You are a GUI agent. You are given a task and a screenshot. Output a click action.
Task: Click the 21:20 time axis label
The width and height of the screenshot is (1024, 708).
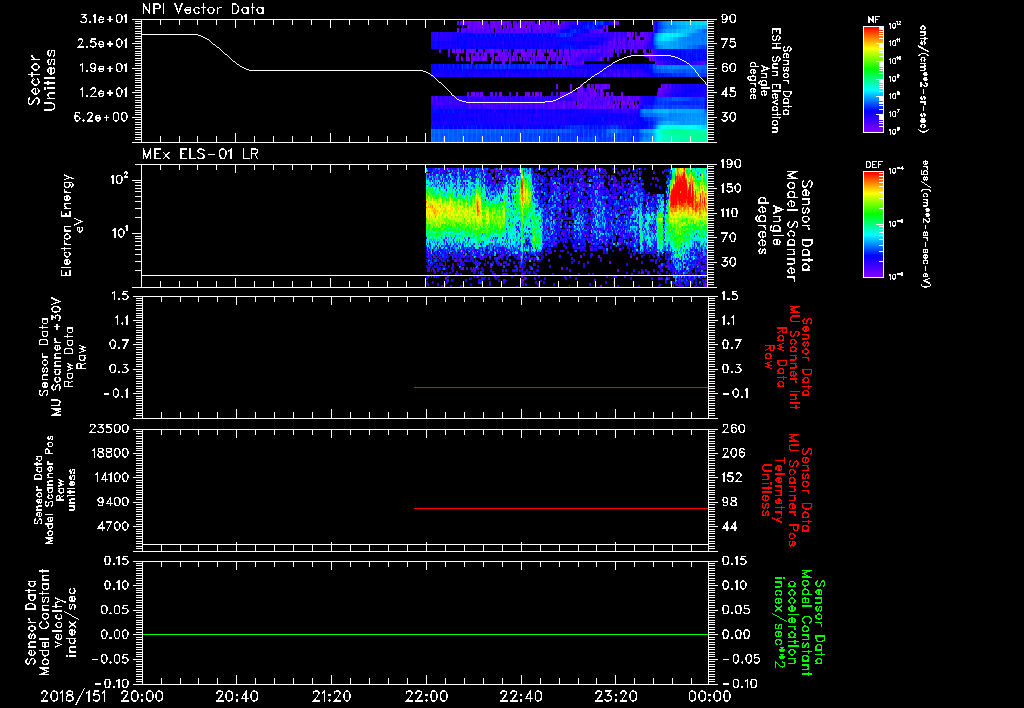pyautogui.click(x=331, y=696)
